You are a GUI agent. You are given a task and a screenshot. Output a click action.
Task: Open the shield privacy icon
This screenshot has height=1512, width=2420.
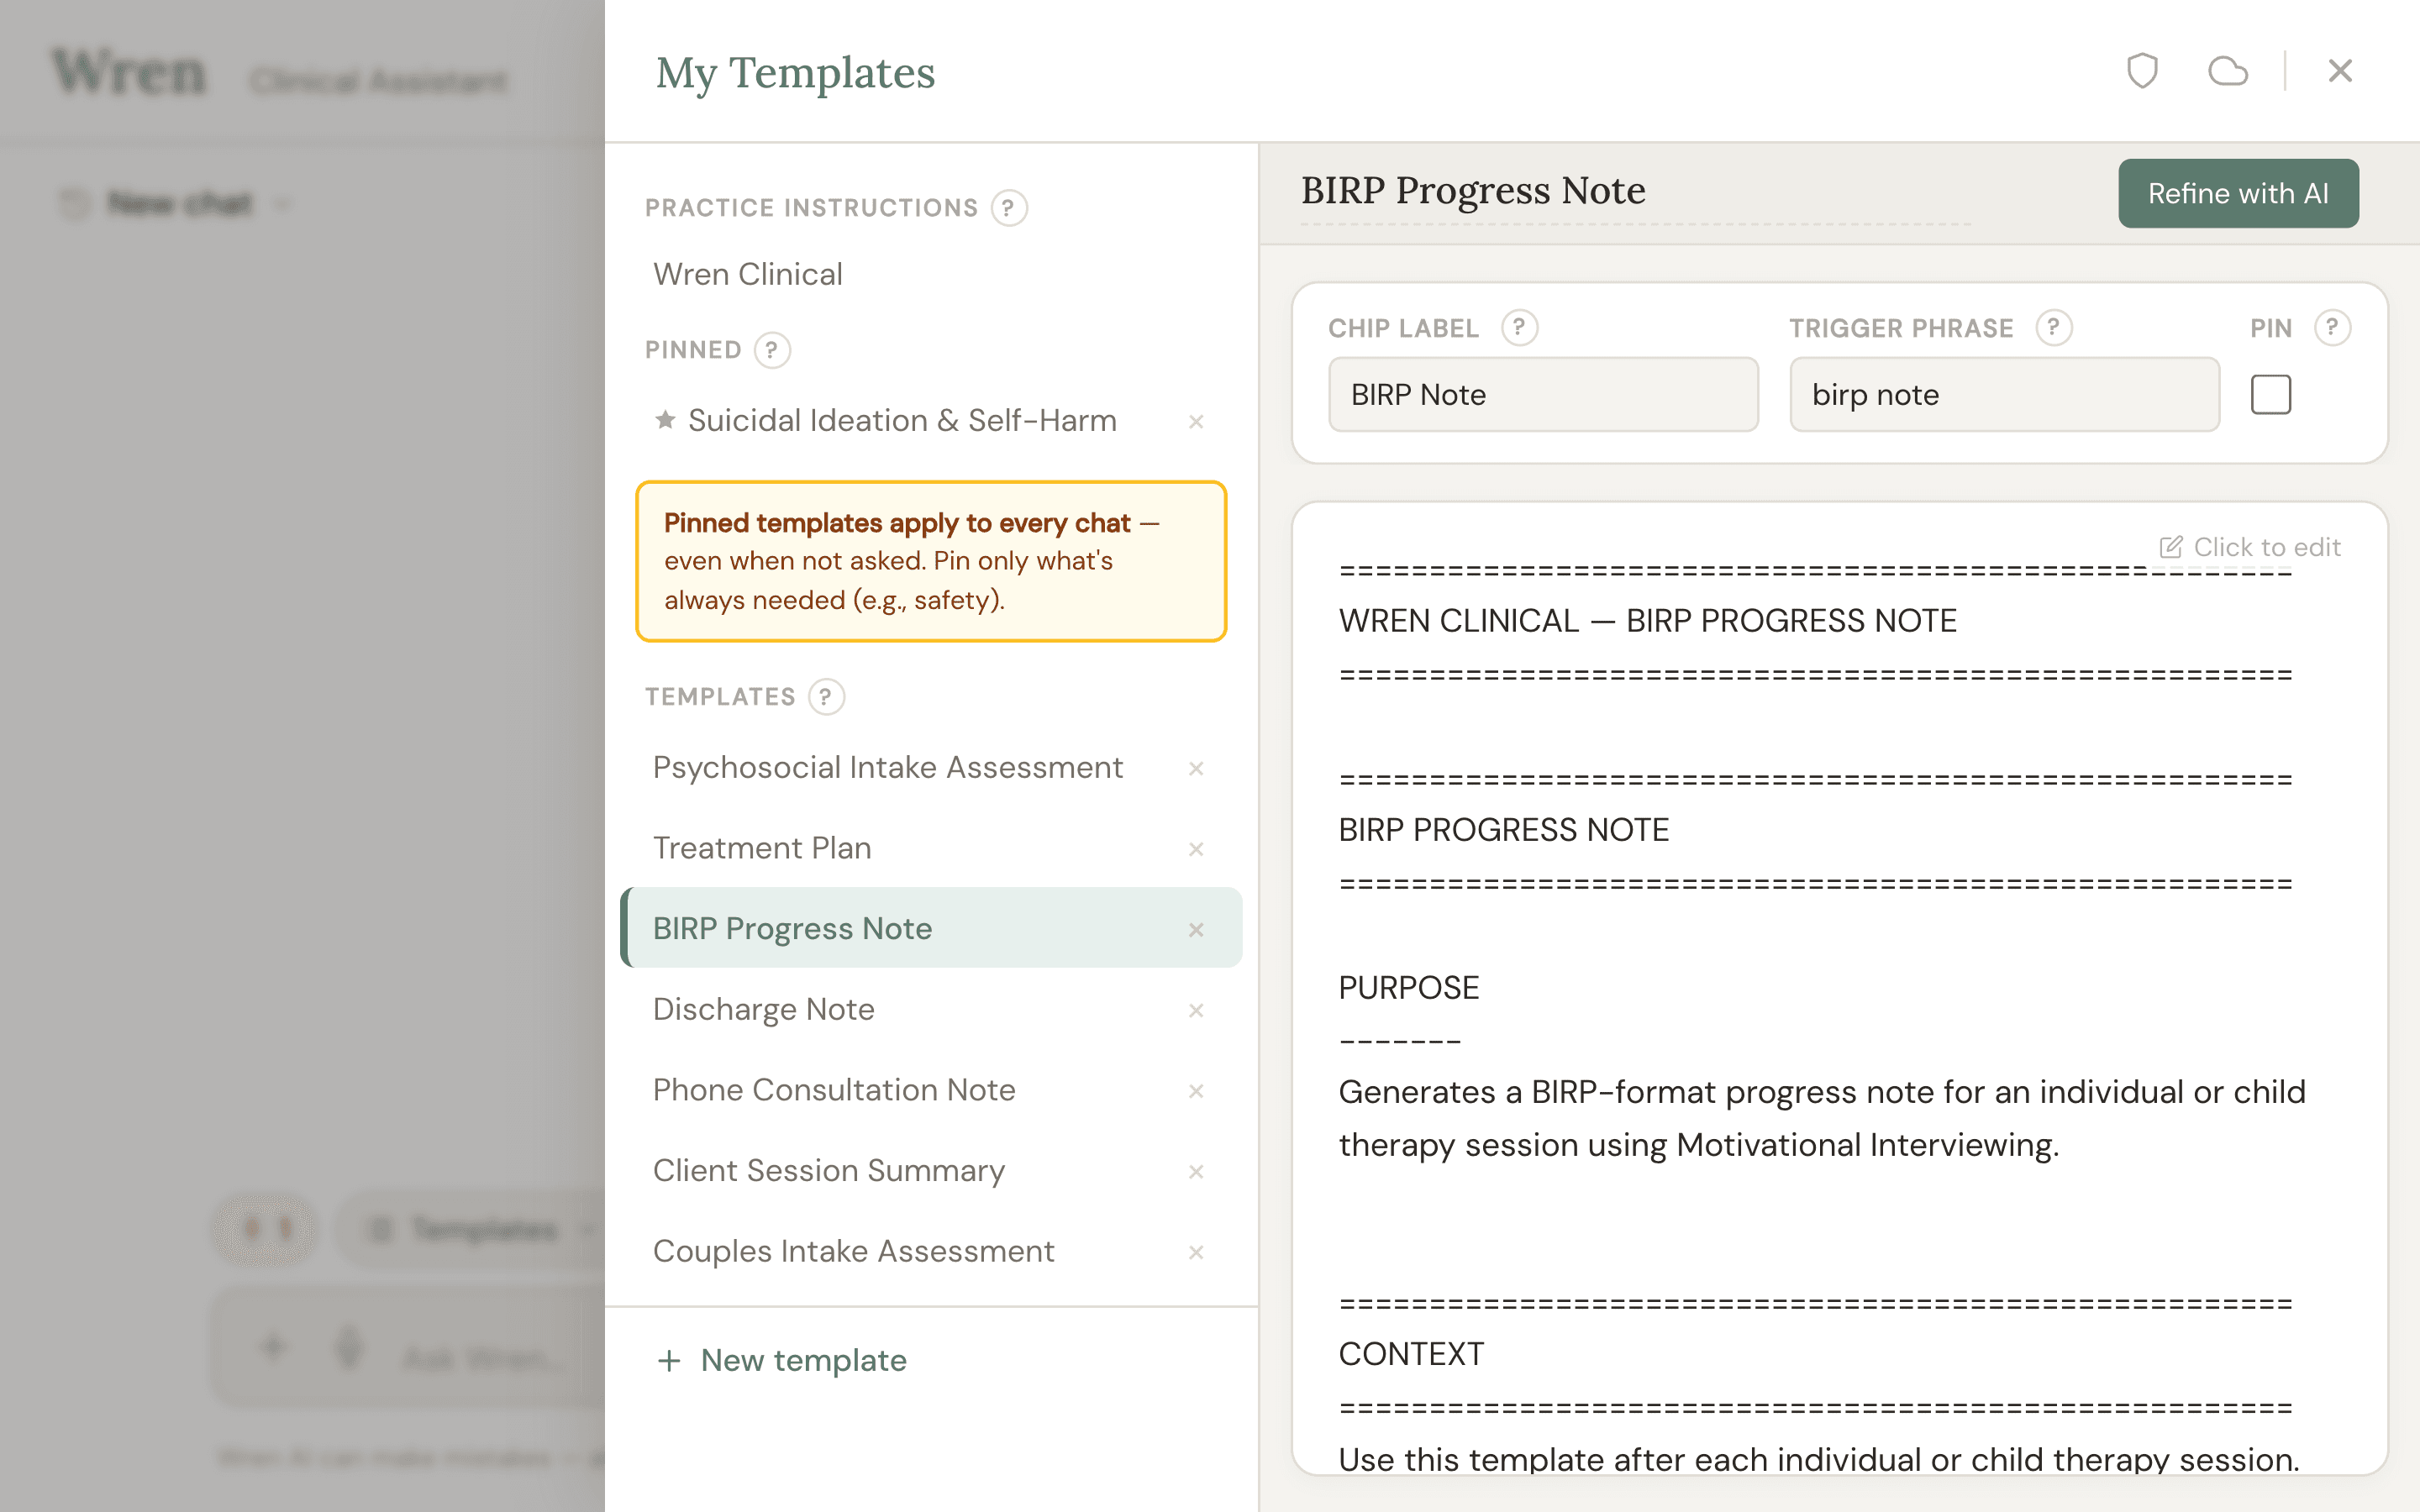pyautogui.click(x=2142, y=71)
